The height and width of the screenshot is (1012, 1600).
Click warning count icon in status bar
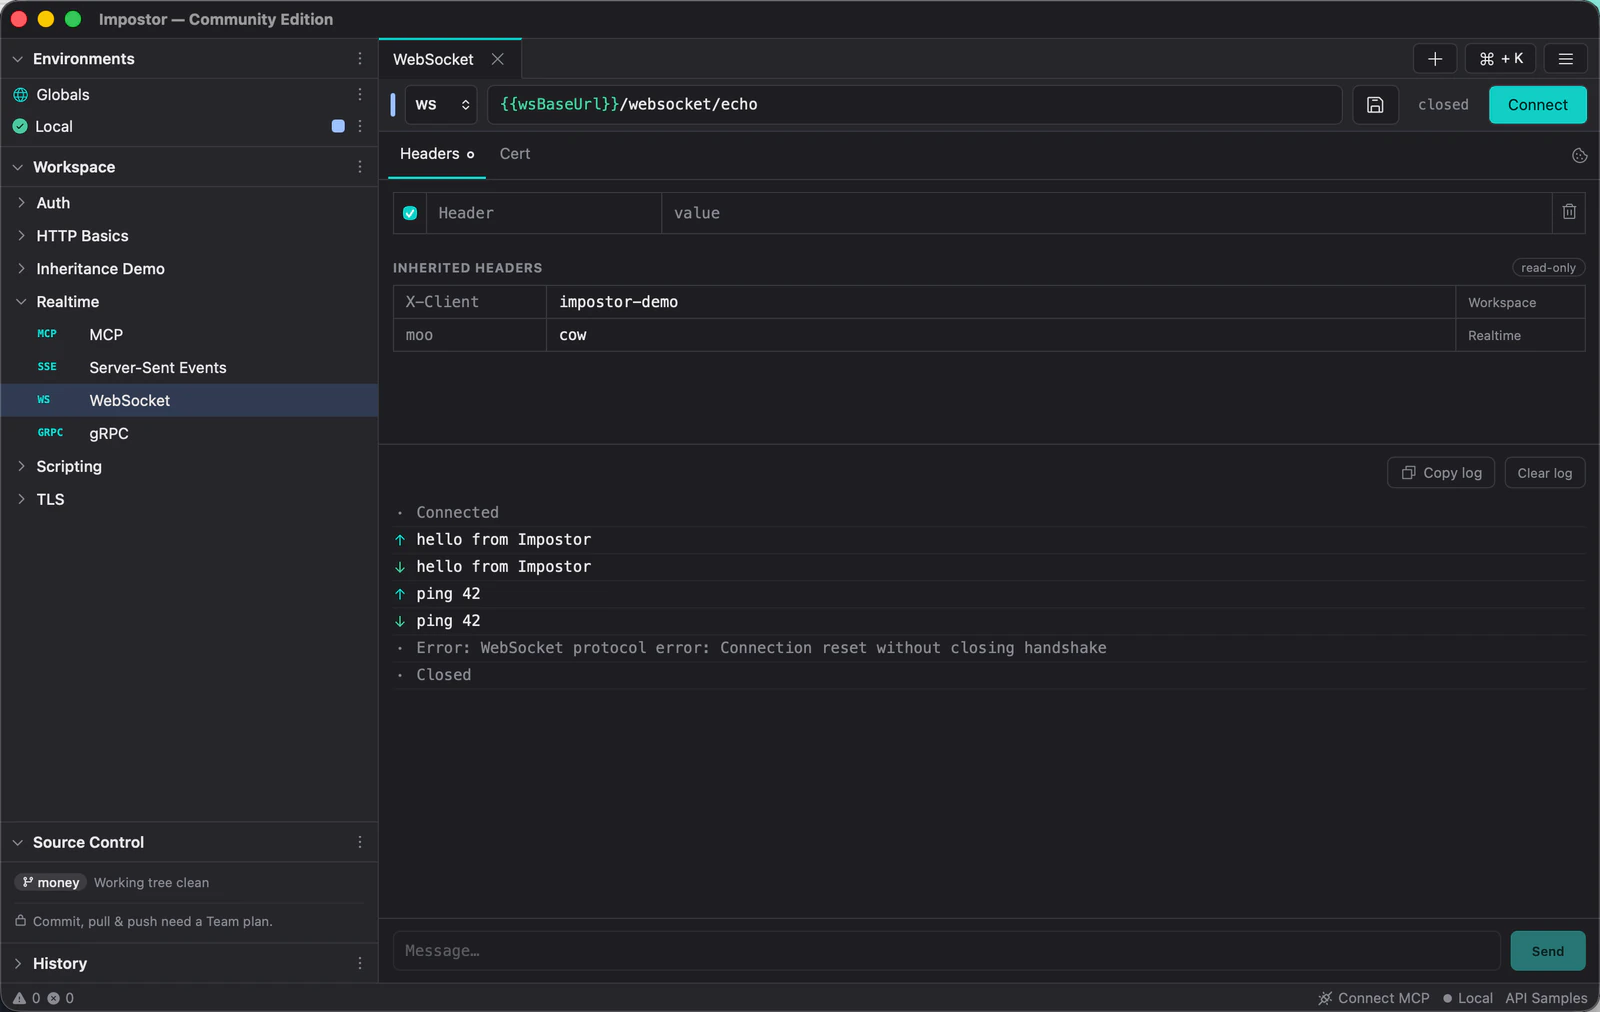click(19, 998)
